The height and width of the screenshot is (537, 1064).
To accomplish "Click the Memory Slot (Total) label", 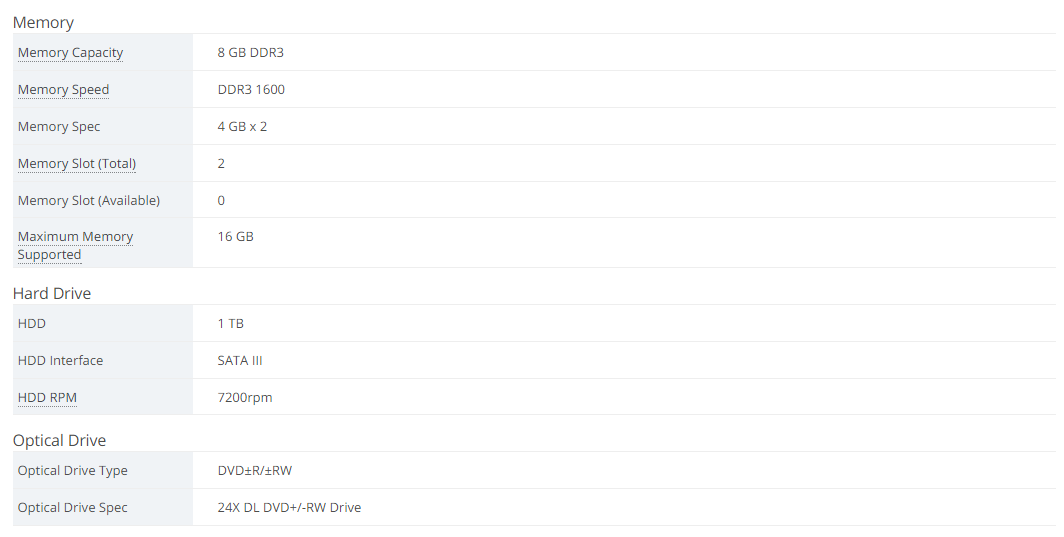I will (x=77, y=164).
